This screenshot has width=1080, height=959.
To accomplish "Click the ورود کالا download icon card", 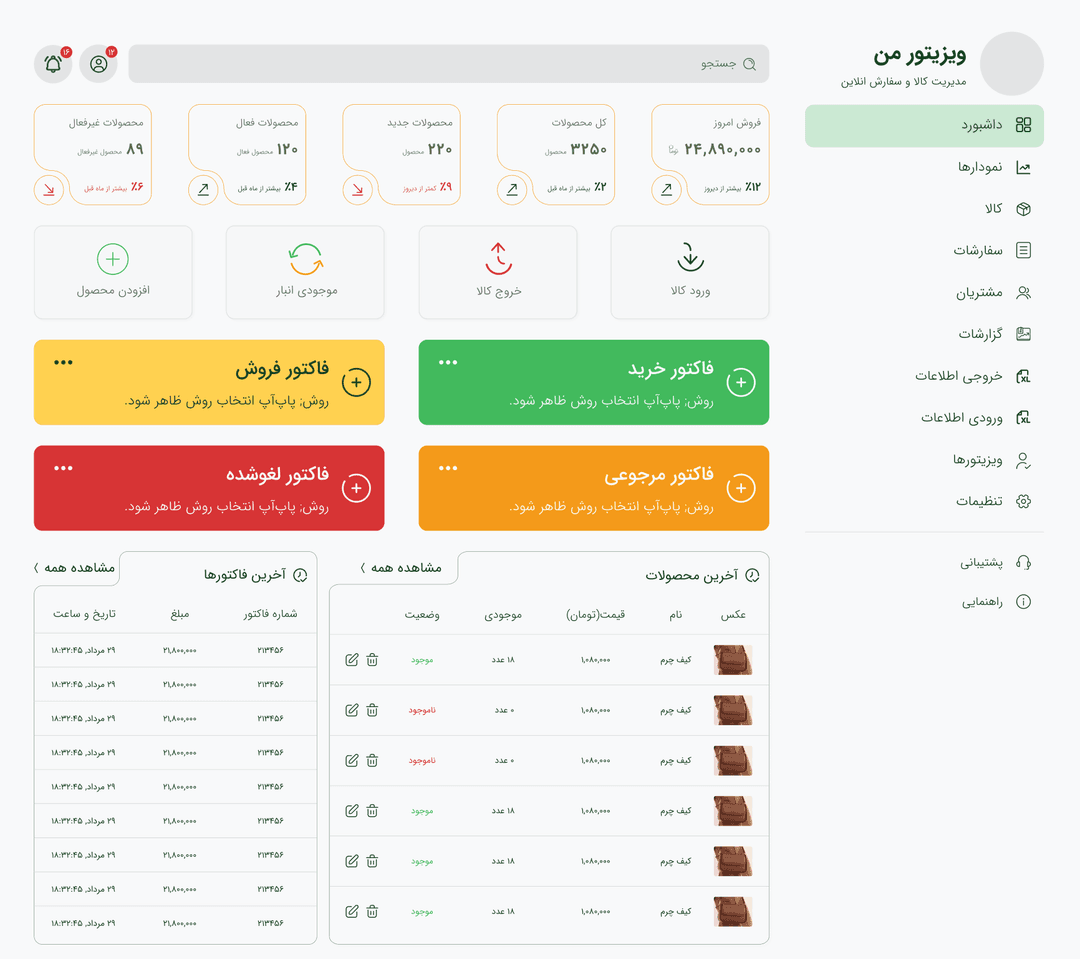I will [x=689, y=272].
